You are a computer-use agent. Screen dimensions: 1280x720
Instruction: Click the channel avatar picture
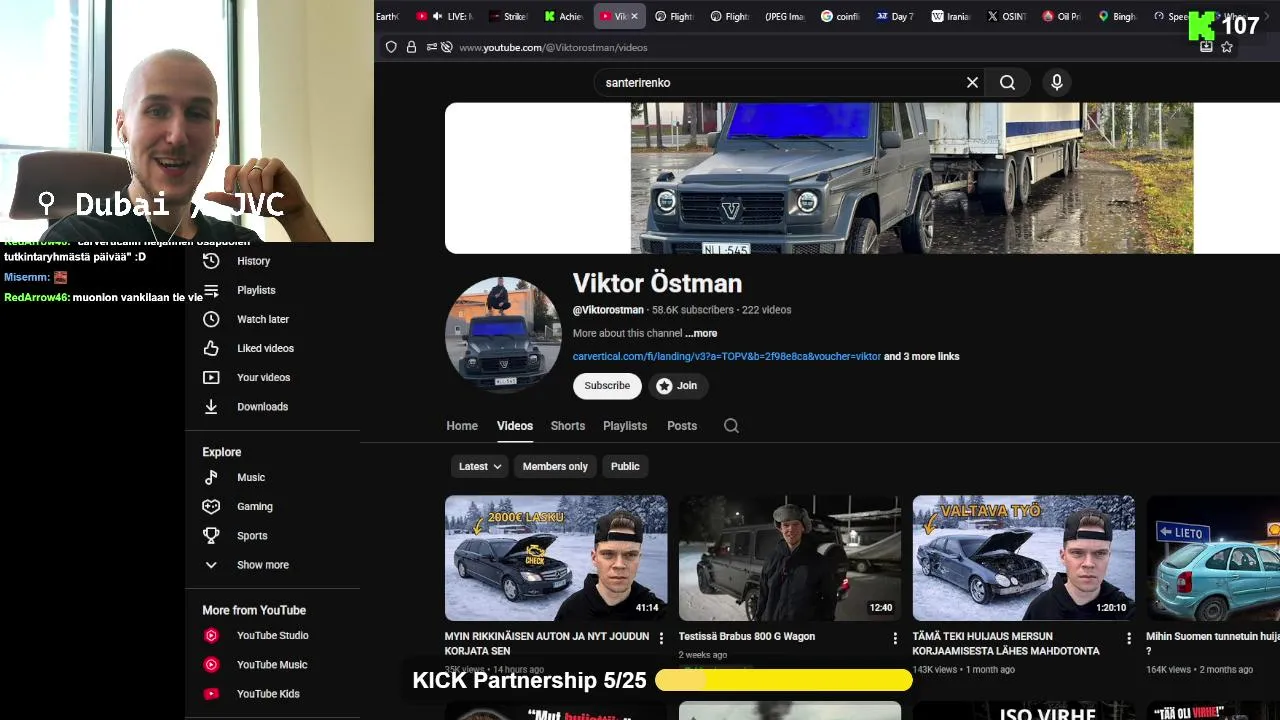503,335
